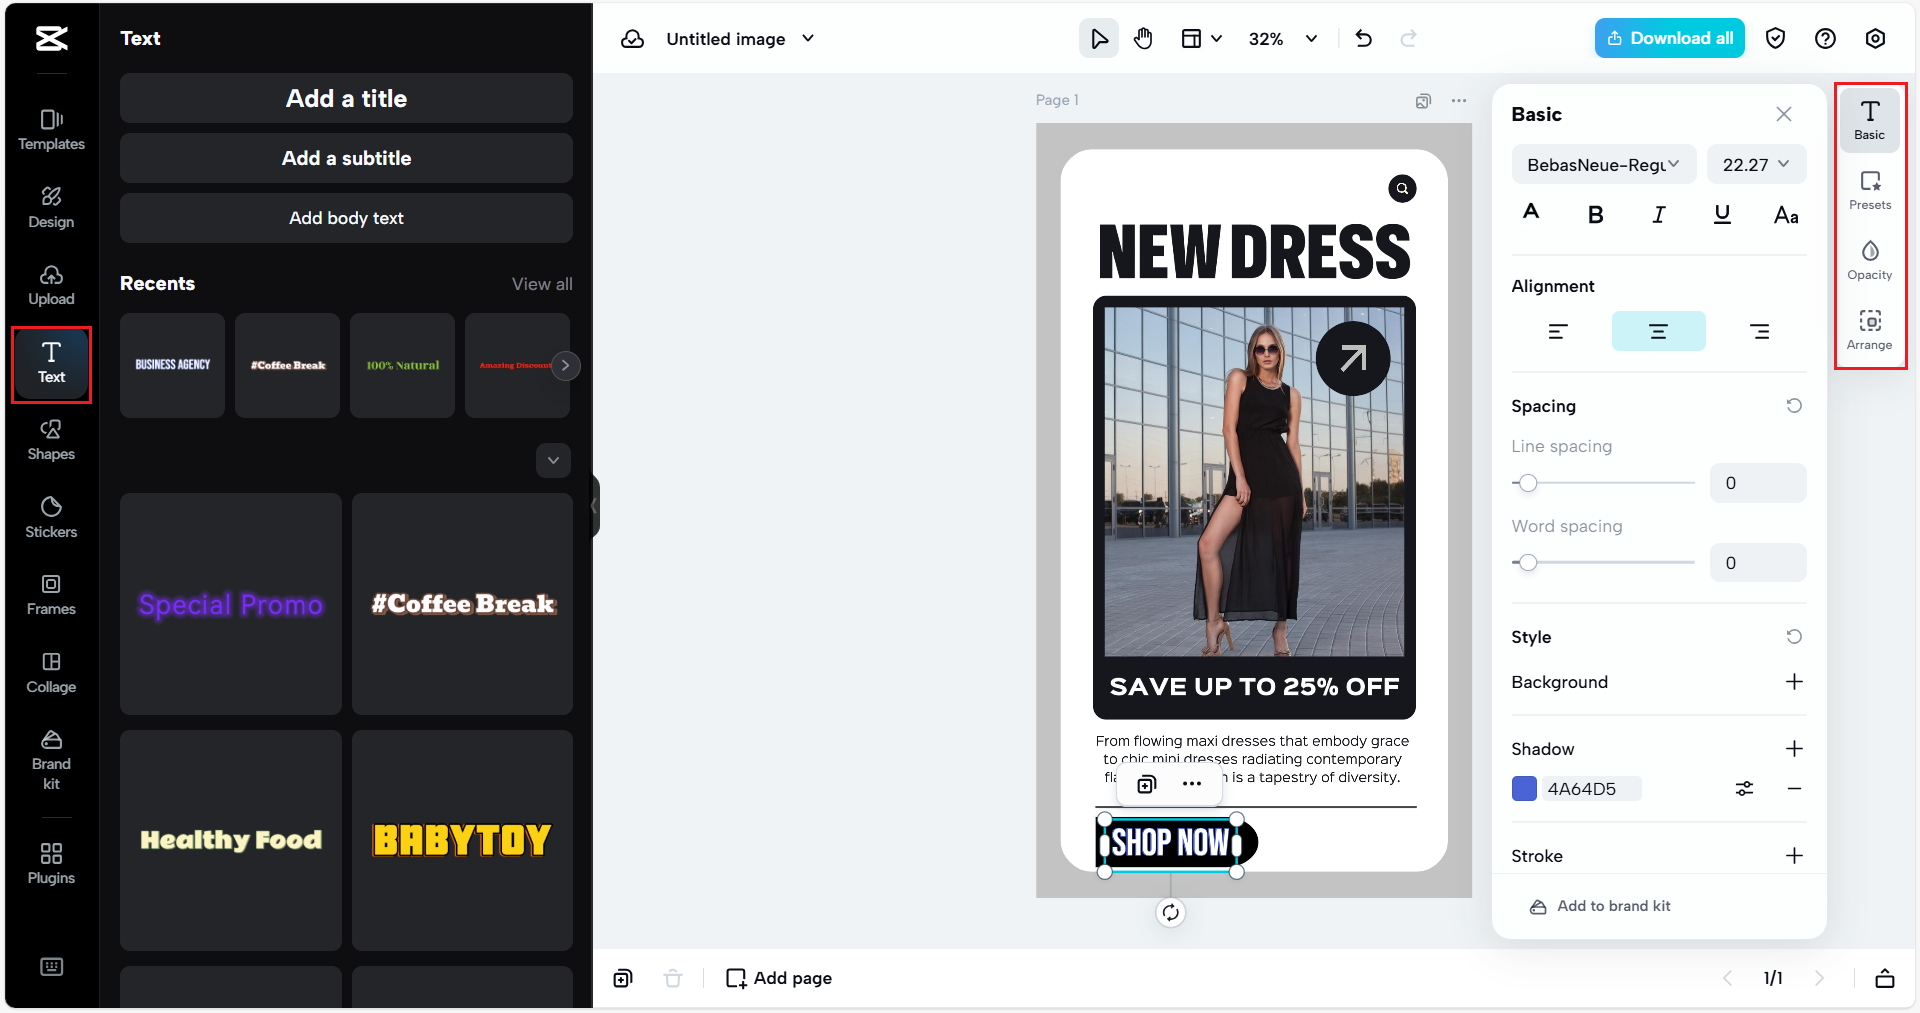This screenshot has width=1920, height=1013.
Task: Open the Arrange settings
Action: 1869,328
